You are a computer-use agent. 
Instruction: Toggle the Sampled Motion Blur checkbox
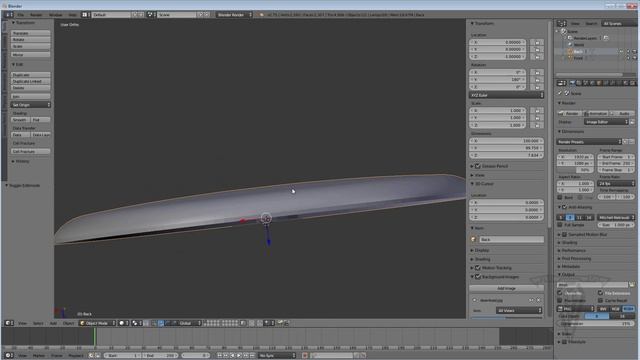tap(564, 235)
